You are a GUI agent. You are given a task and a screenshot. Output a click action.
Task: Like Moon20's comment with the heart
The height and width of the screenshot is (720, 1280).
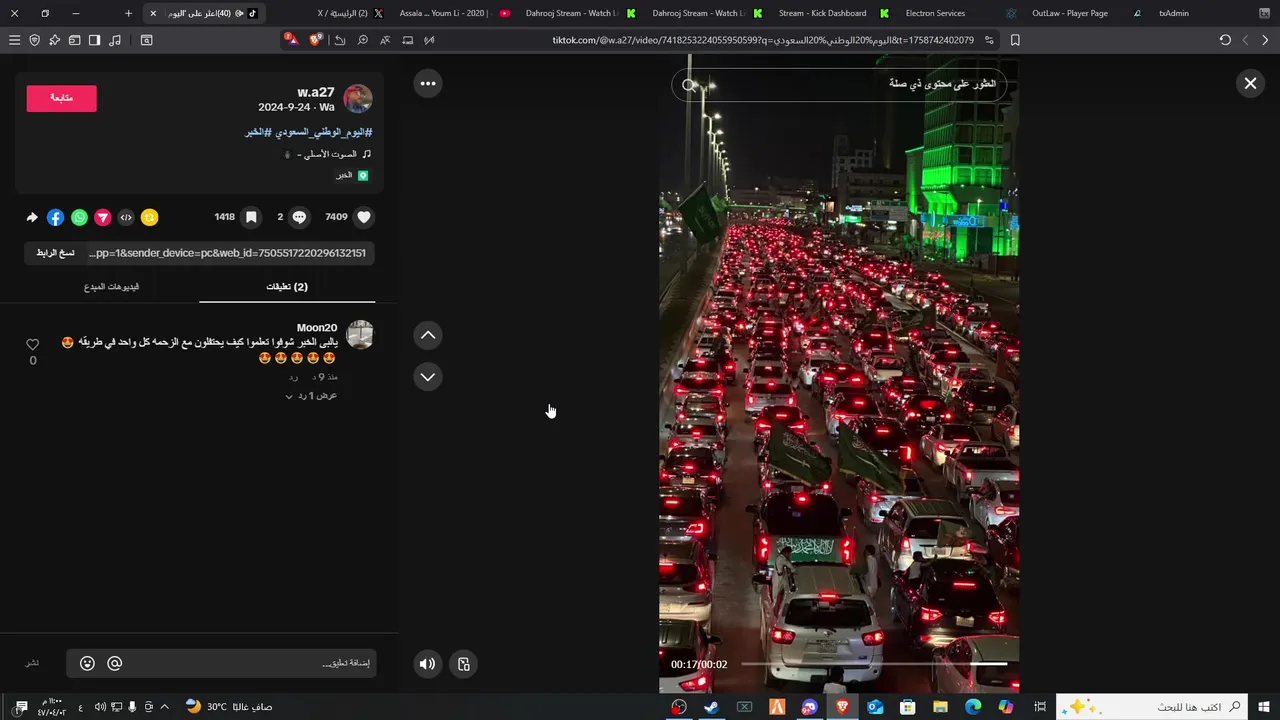(x=32, y=344)
